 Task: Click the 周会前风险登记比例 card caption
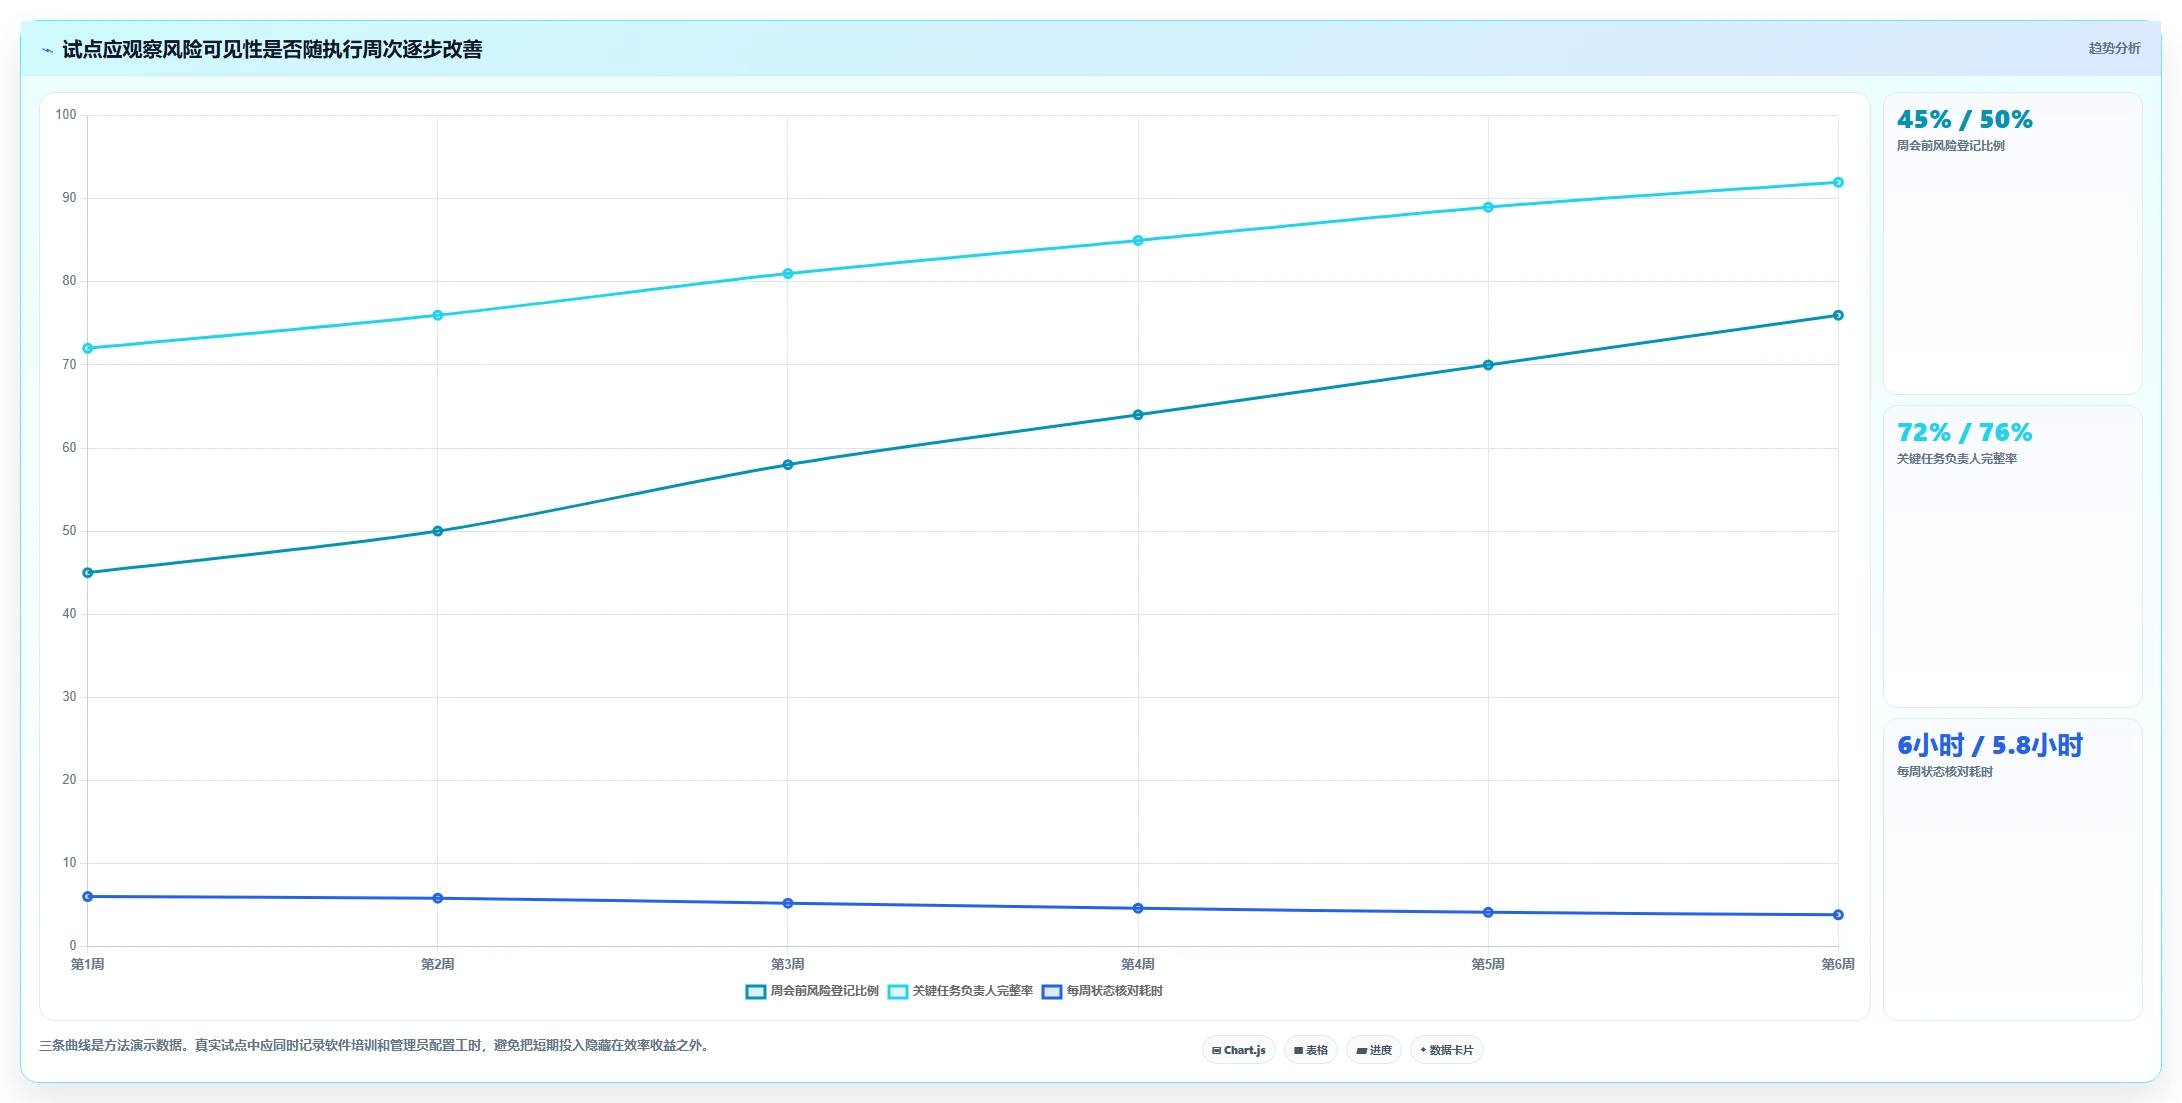pos(1951,146)
